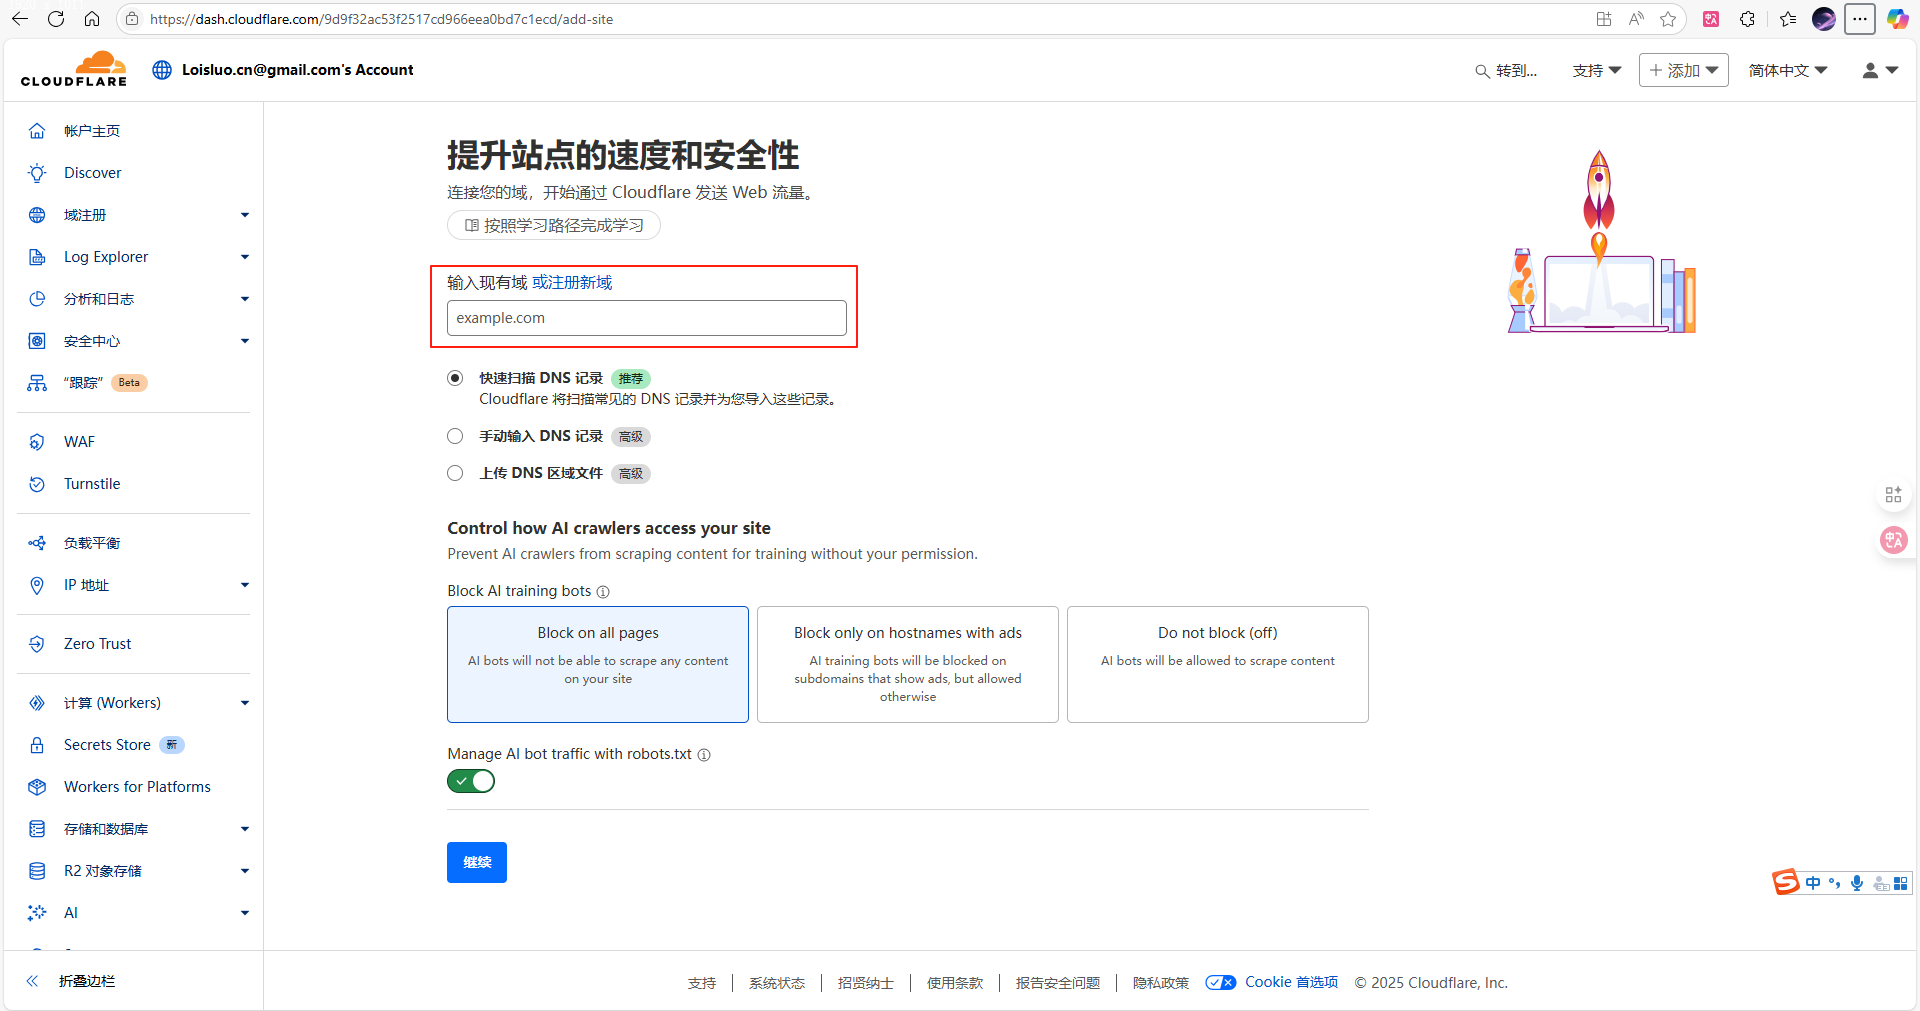This screenshot has height=1011, width=1920.
Task: Expand the 计算 (Workers) submenu arrow
Action: coord(245,703)
